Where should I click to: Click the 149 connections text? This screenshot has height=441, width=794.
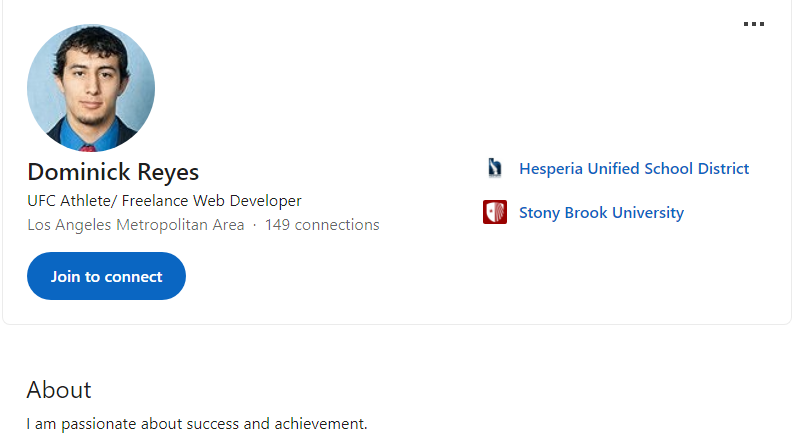322,225
